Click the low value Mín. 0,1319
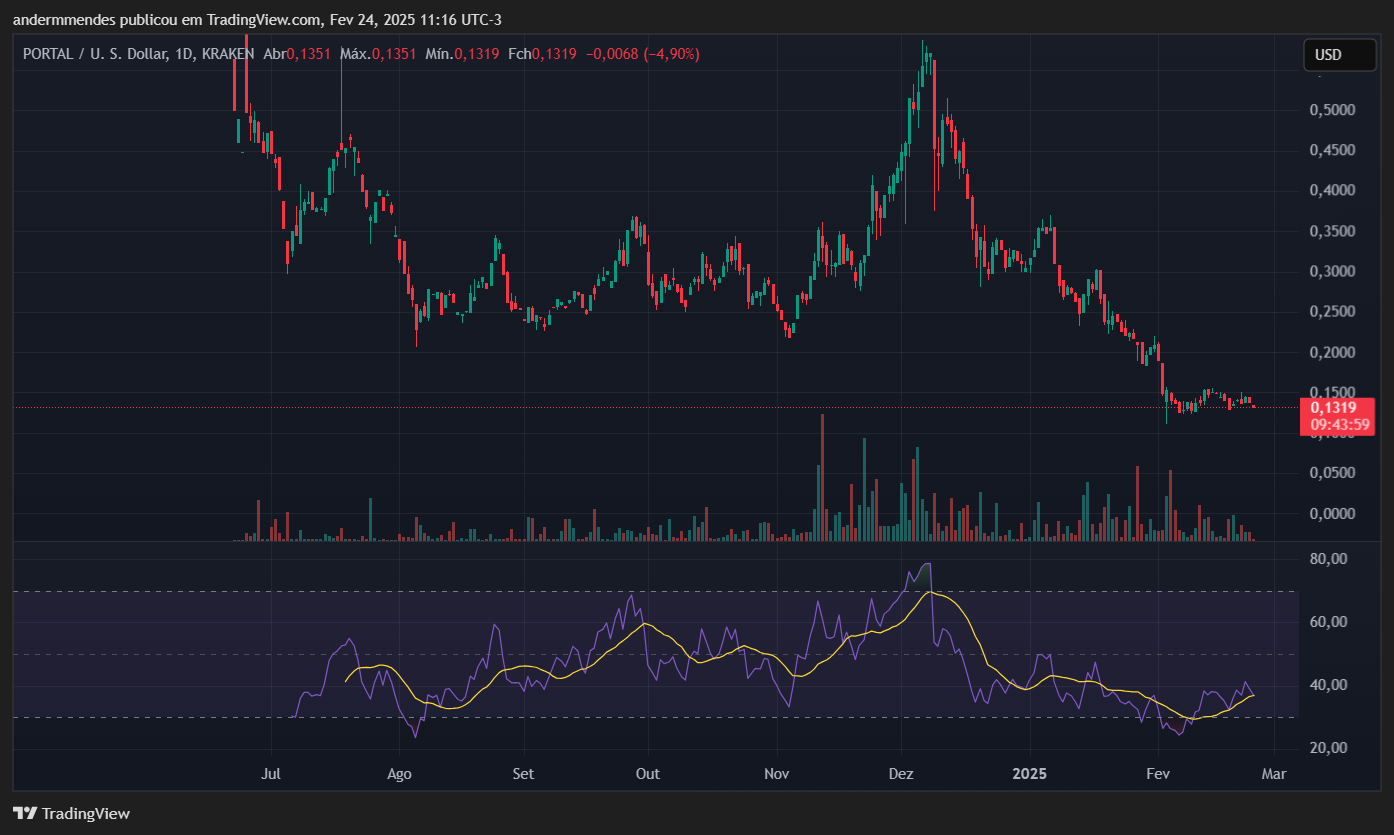The height and width of the screenshot is (835, 1394). point(462,54)
